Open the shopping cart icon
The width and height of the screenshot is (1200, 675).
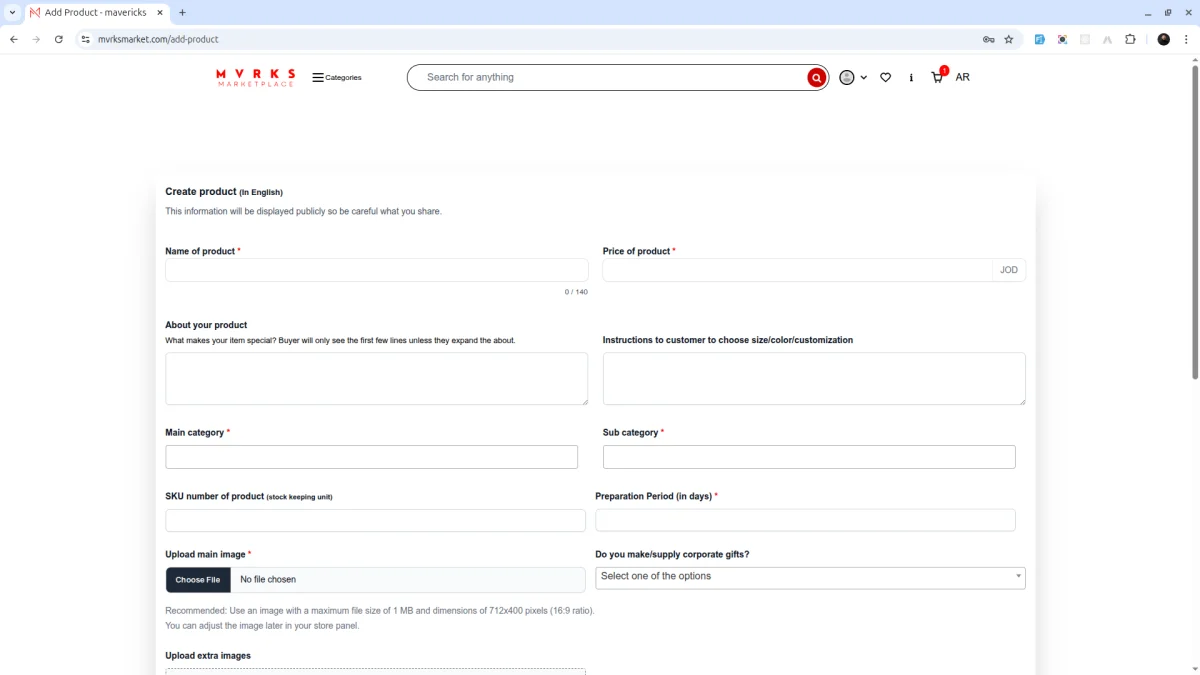pyautogui.click(x=937, y=76)
